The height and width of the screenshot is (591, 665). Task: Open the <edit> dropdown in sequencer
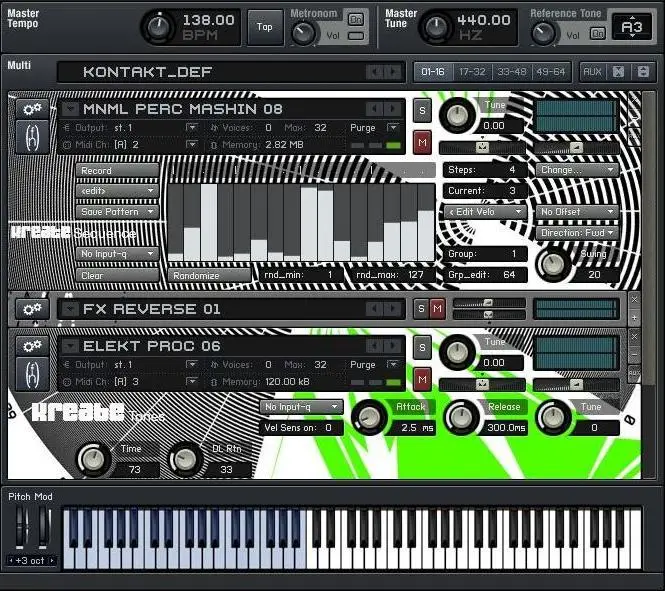pos(117,191)
